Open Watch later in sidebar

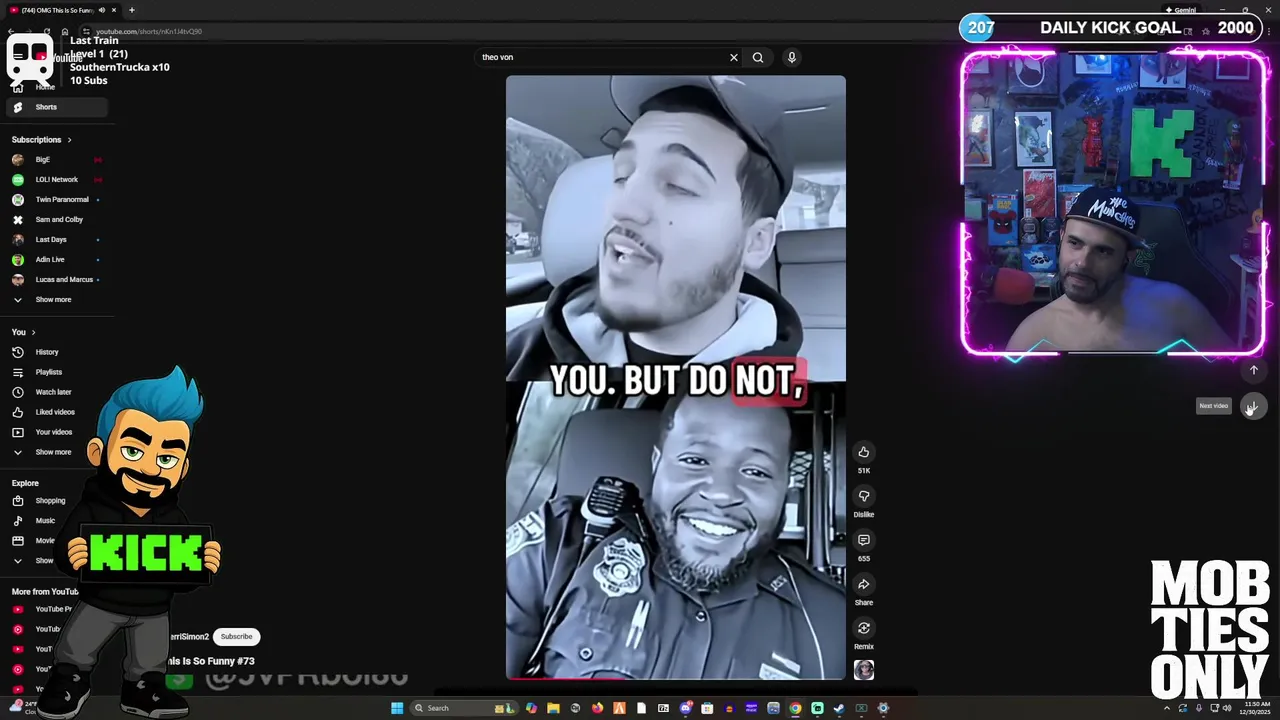coord(57,392)
